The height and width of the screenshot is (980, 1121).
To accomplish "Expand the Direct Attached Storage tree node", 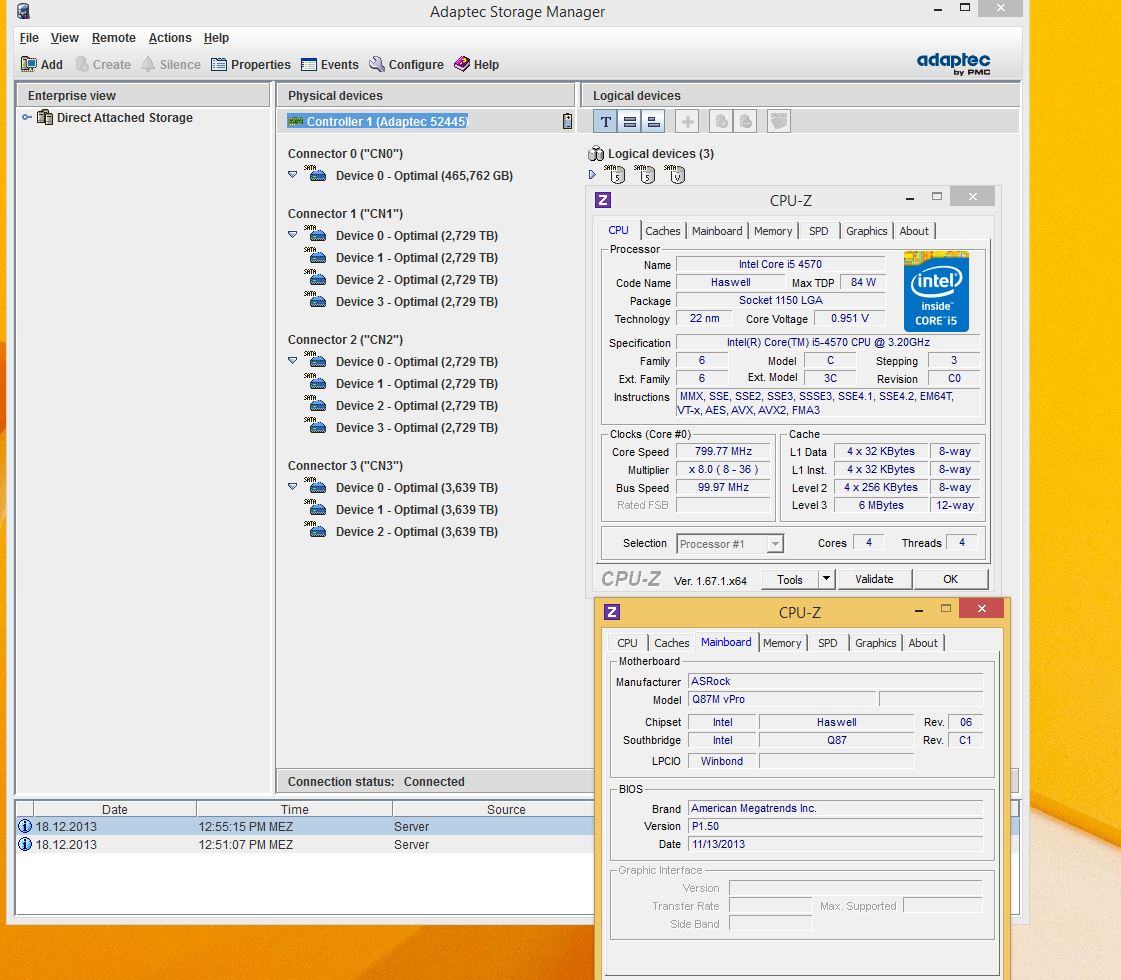I will (26, 117).
